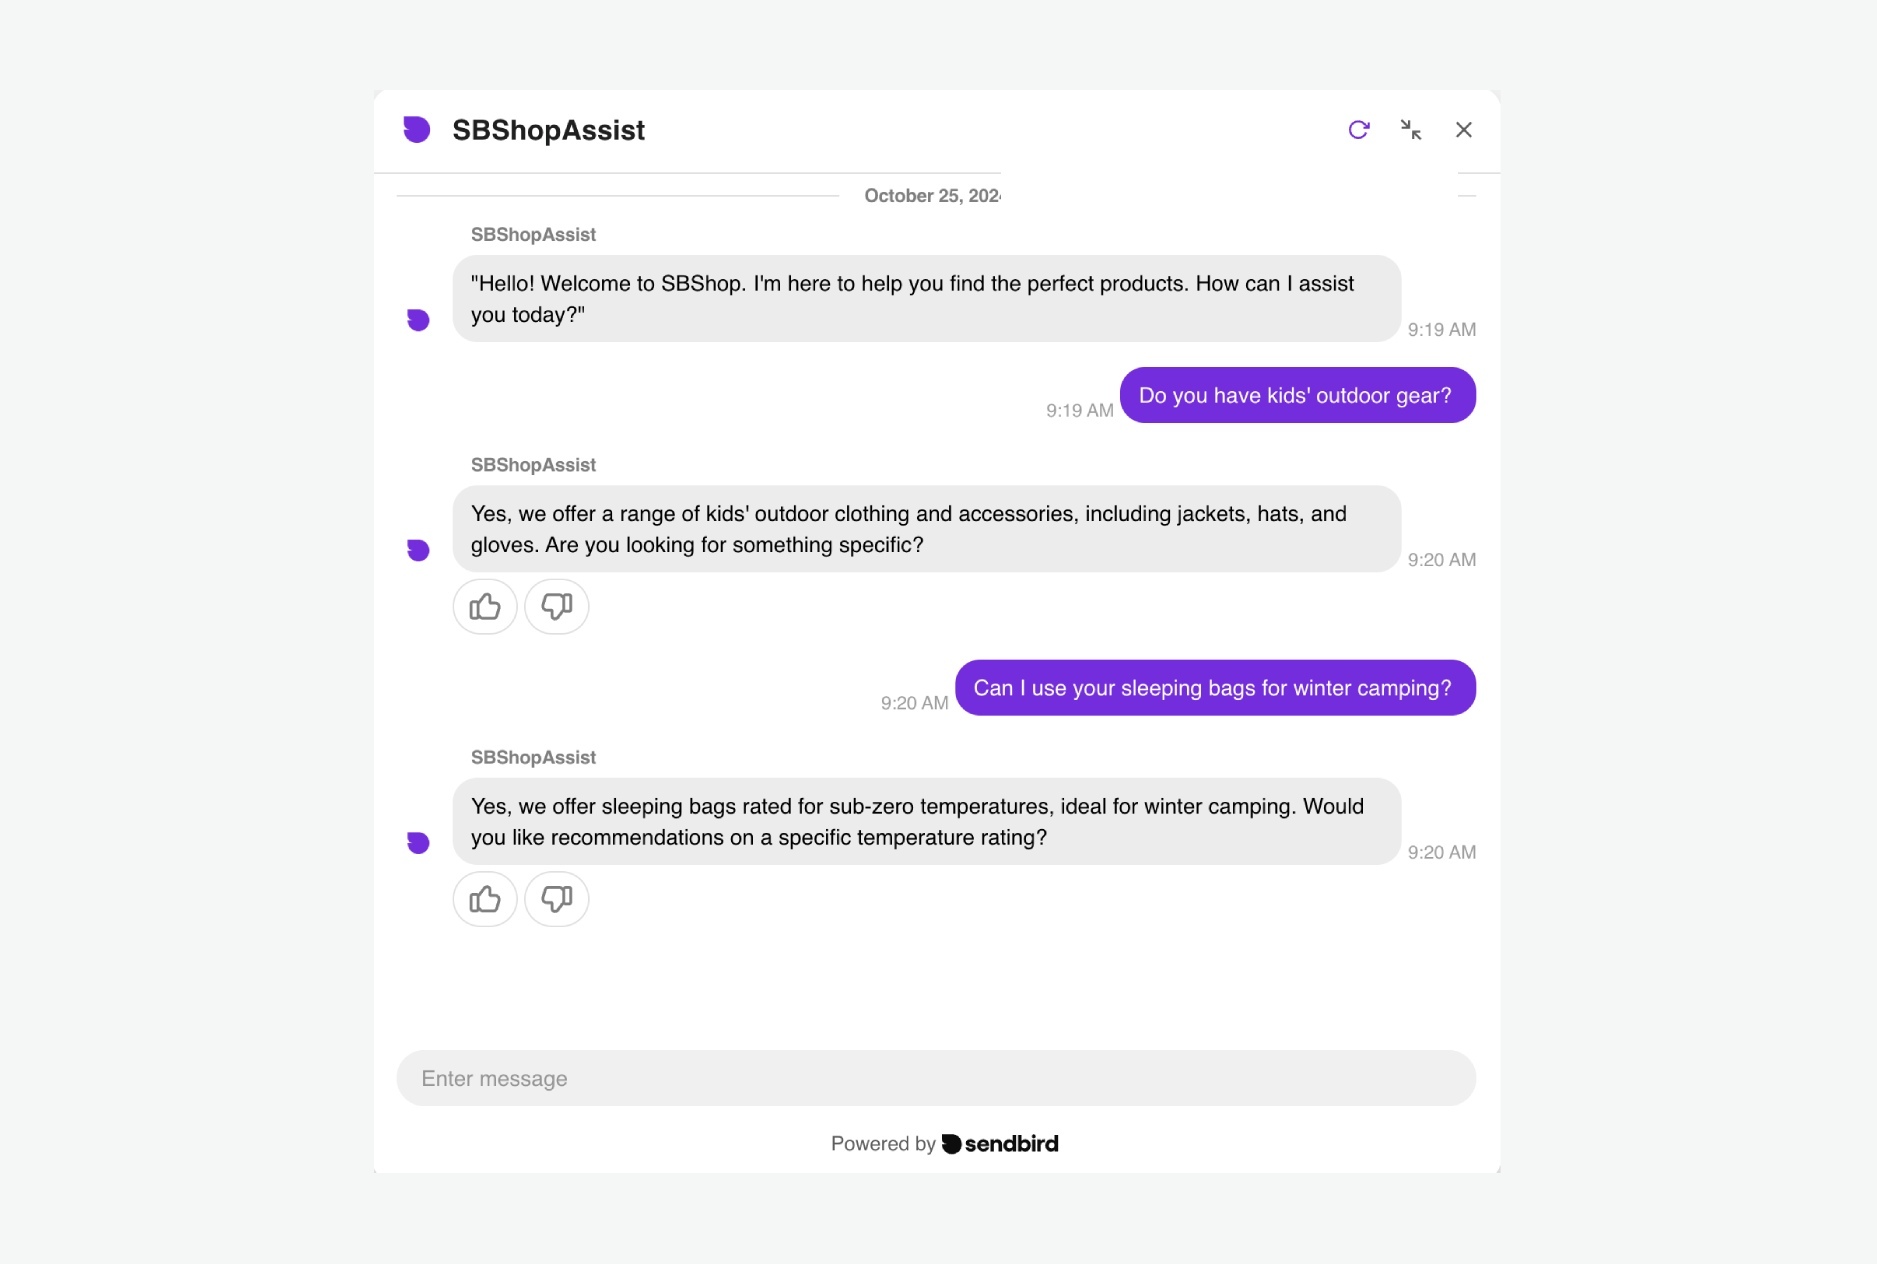Click the bot avatar beside the sleeping bag reply

coord(417,842)
